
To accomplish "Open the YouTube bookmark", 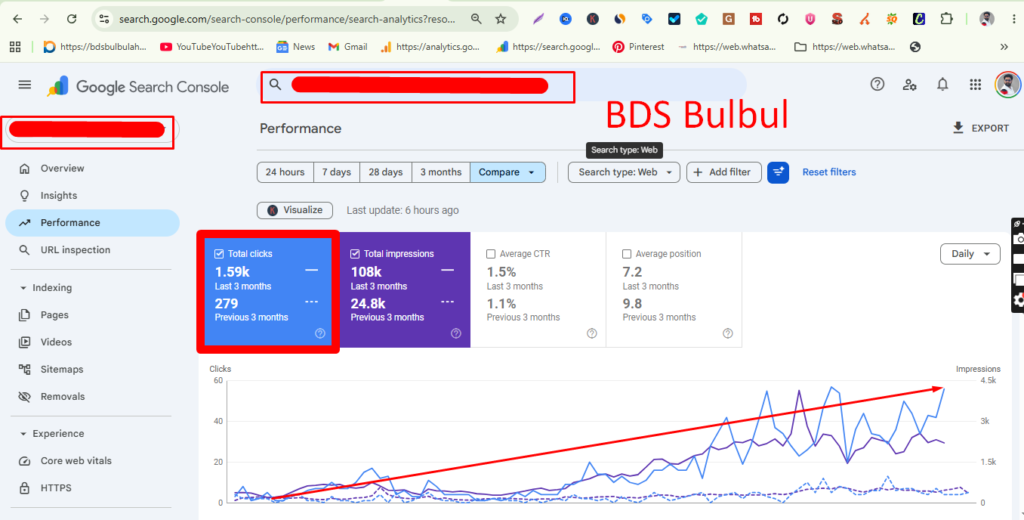I will pyautogui.click(x=212, y=47).
